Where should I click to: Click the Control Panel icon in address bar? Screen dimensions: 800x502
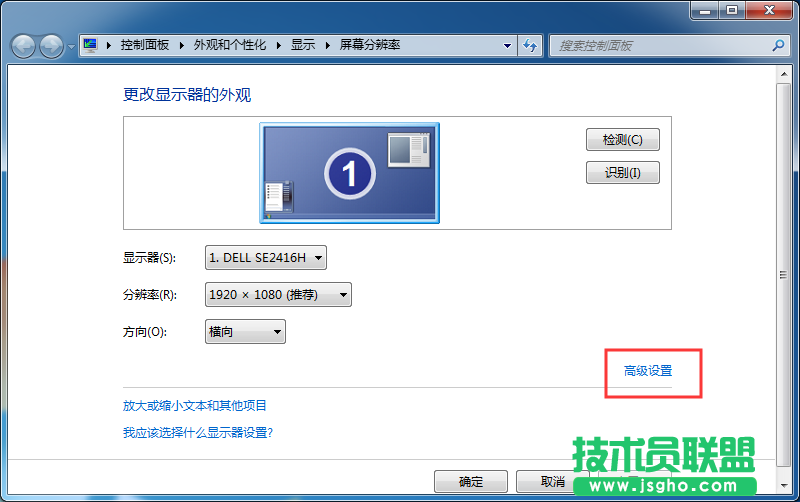point(90,45)
